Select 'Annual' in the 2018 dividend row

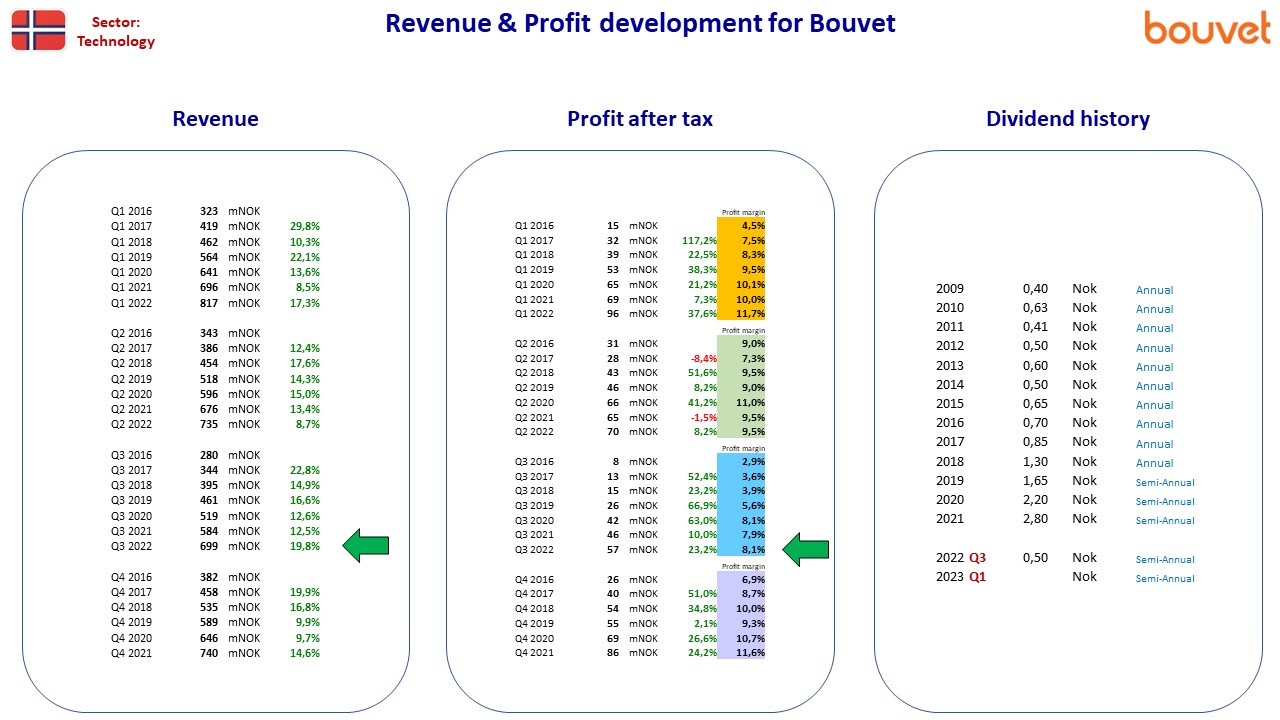[x=1155, y=463]
